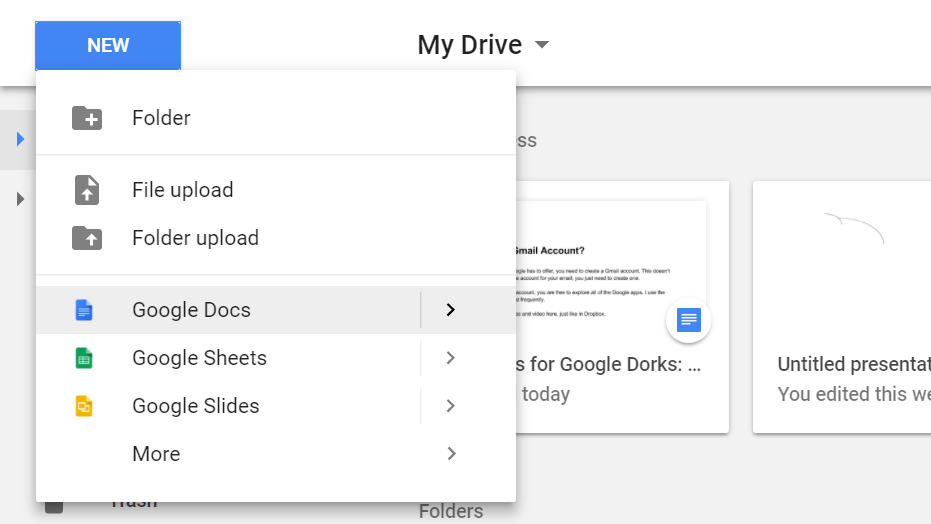Expand the Google Sheets submenu arrow
The image size is (931, 524).
[x=451, y=358]
